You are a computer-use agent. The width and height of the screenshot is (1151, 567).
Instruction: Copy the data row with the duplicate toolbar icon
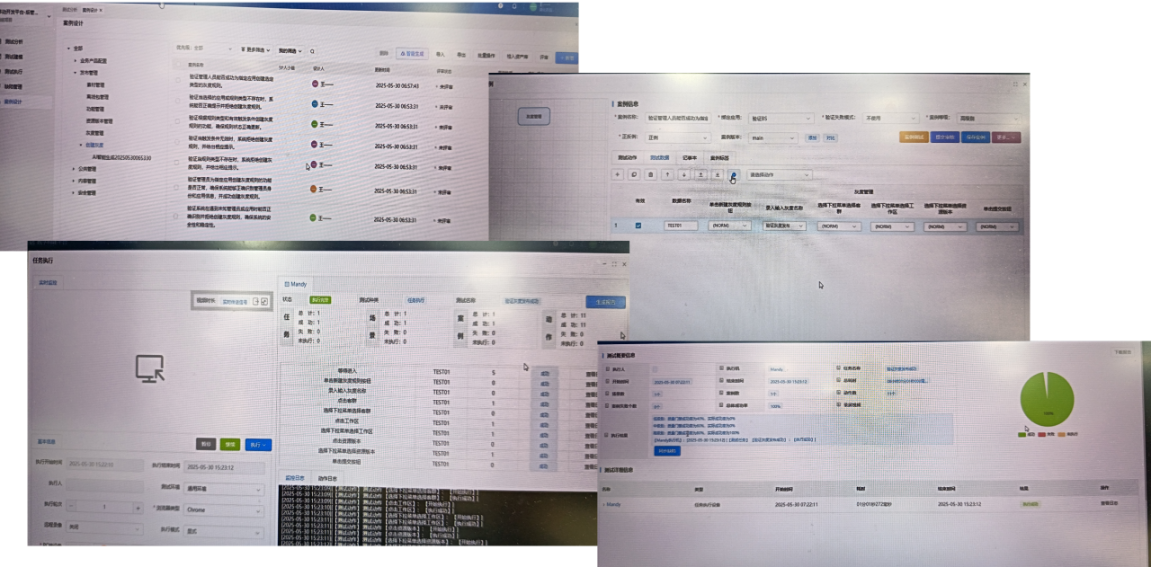tap(634, 175)
